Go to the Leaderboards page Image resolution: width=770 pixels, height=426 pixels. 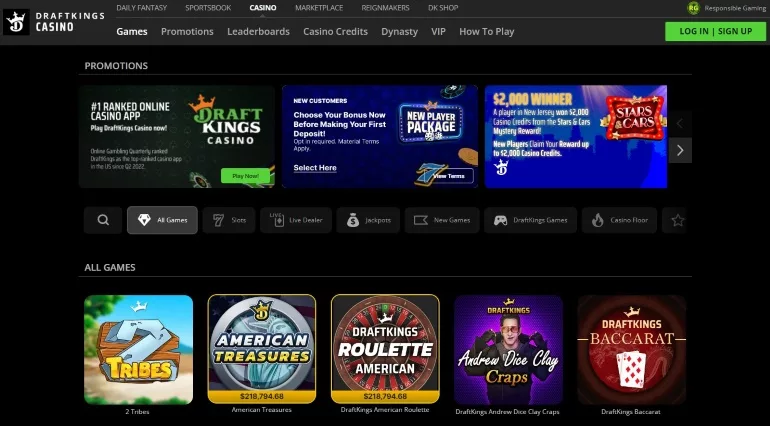[258, 31]
